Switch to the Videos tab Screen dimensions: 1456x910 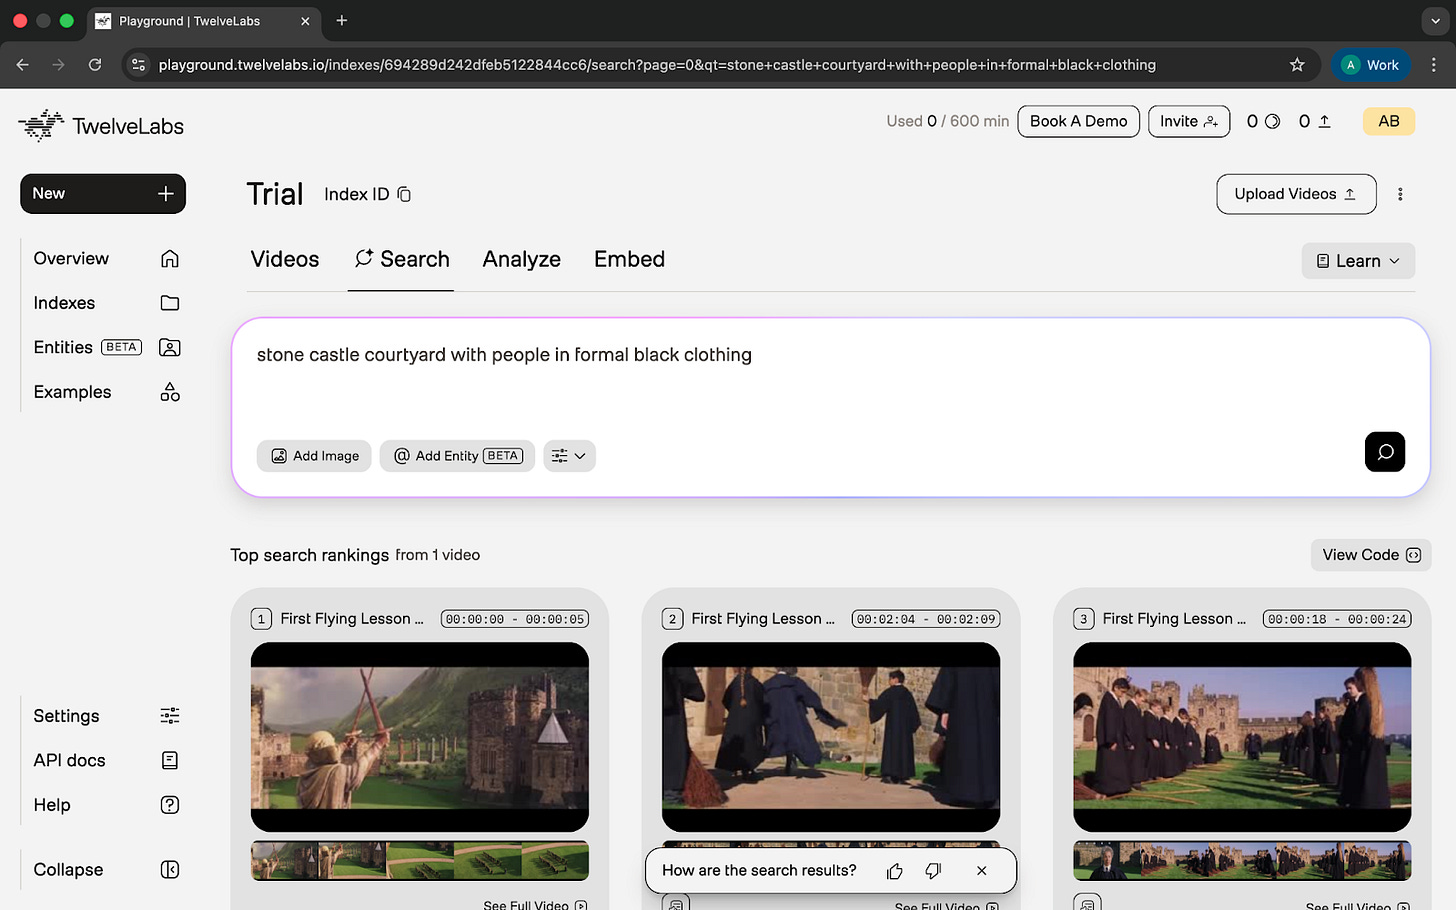pyautogui.click(x=285, y=259)
